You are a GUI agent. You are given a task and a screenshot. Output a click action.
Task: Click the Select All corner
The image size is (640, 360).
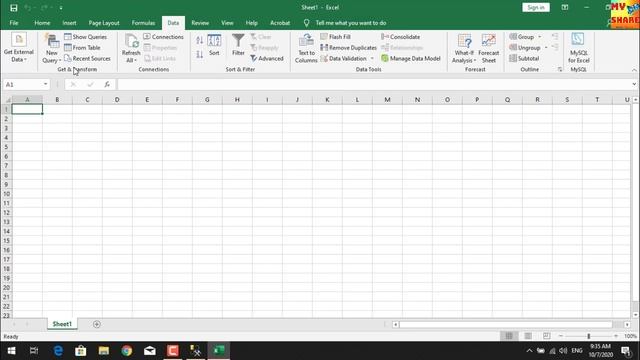pos(7,100)
